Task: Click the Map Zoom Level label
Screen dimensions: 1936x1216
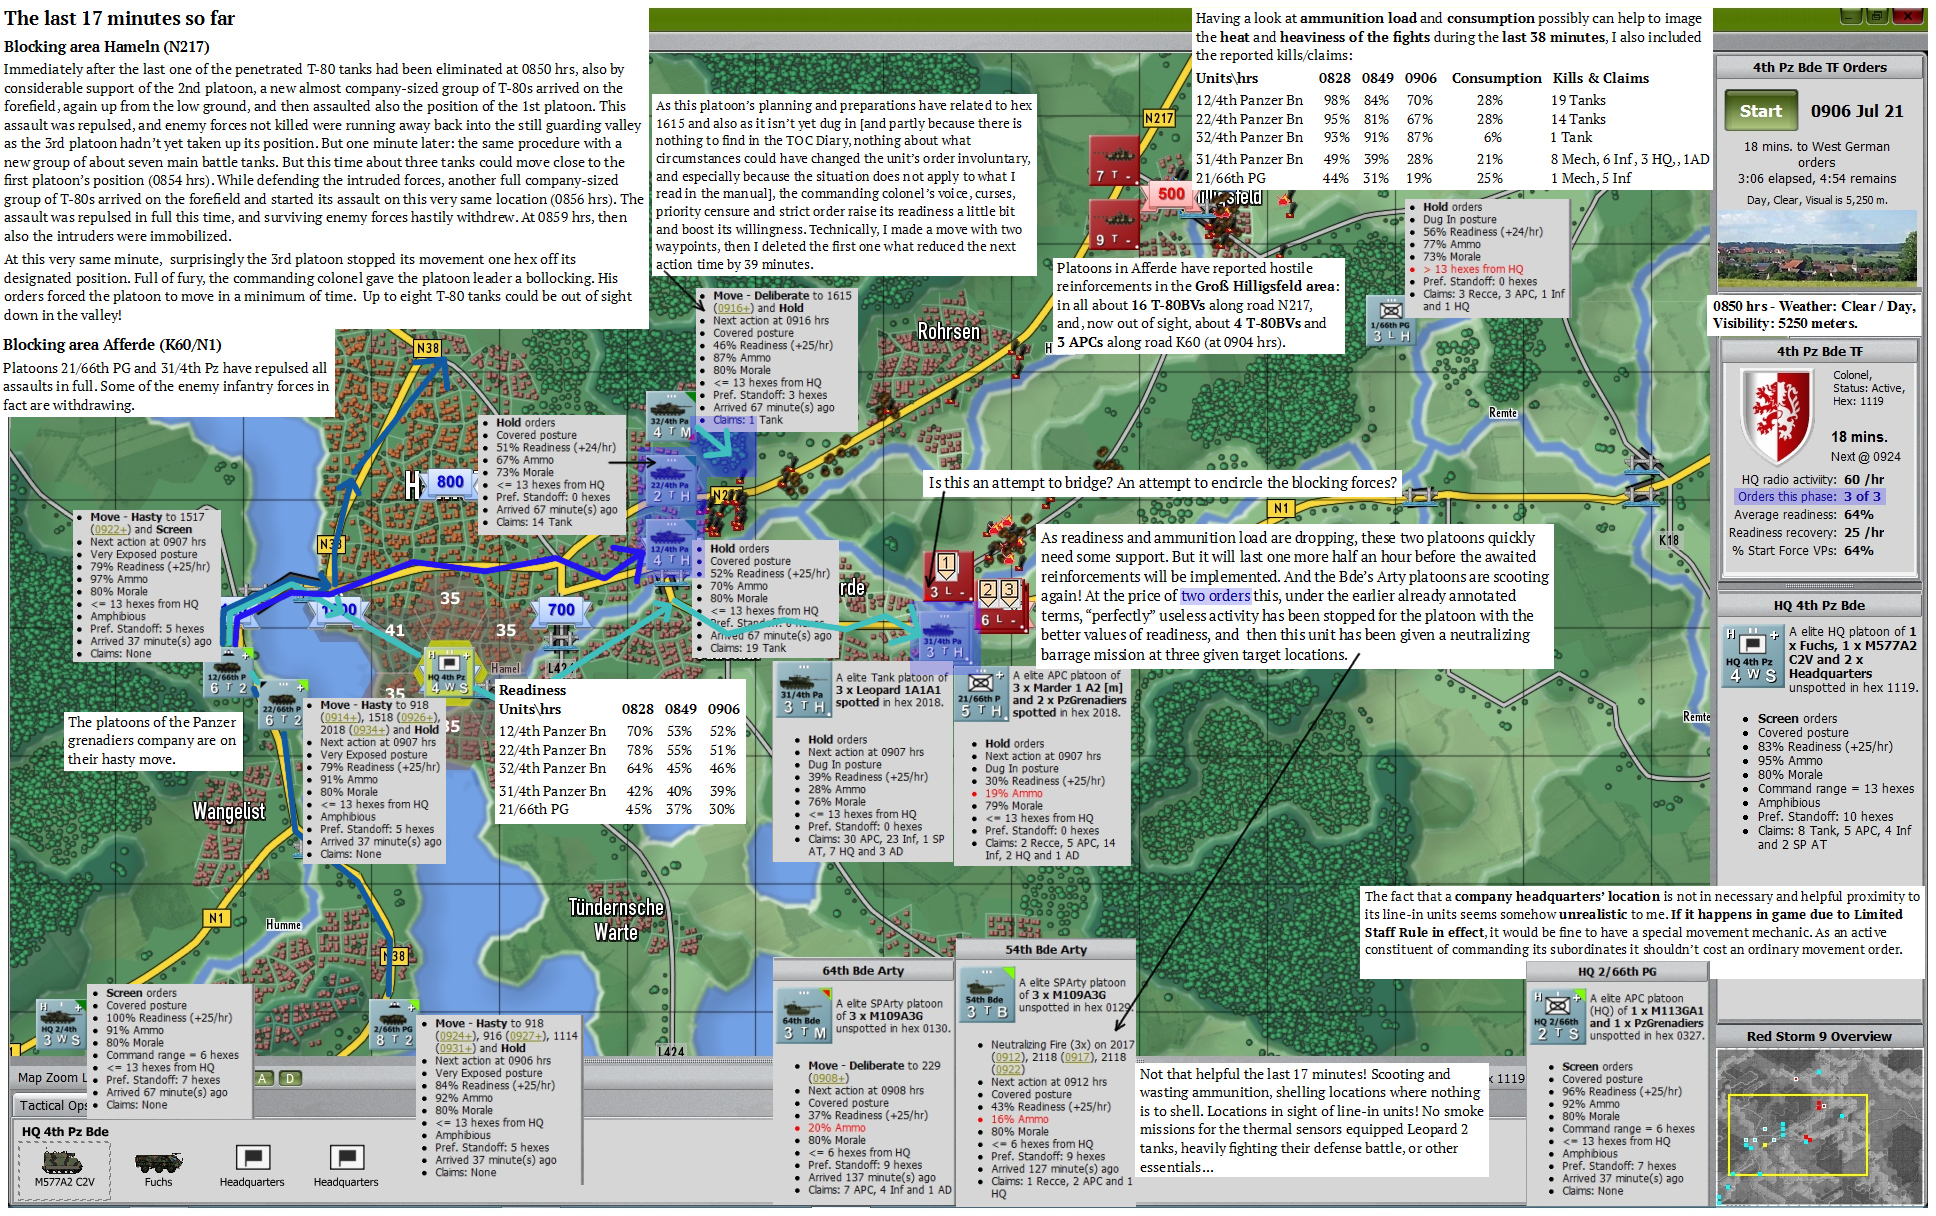Action: coord(52,1077)
